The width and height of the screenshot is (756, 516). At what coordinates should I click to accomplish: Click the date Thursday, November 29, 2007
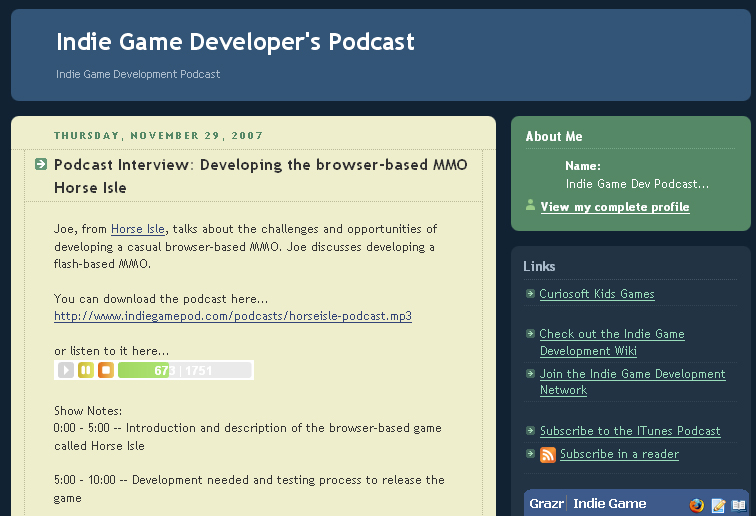coord(159,136)
